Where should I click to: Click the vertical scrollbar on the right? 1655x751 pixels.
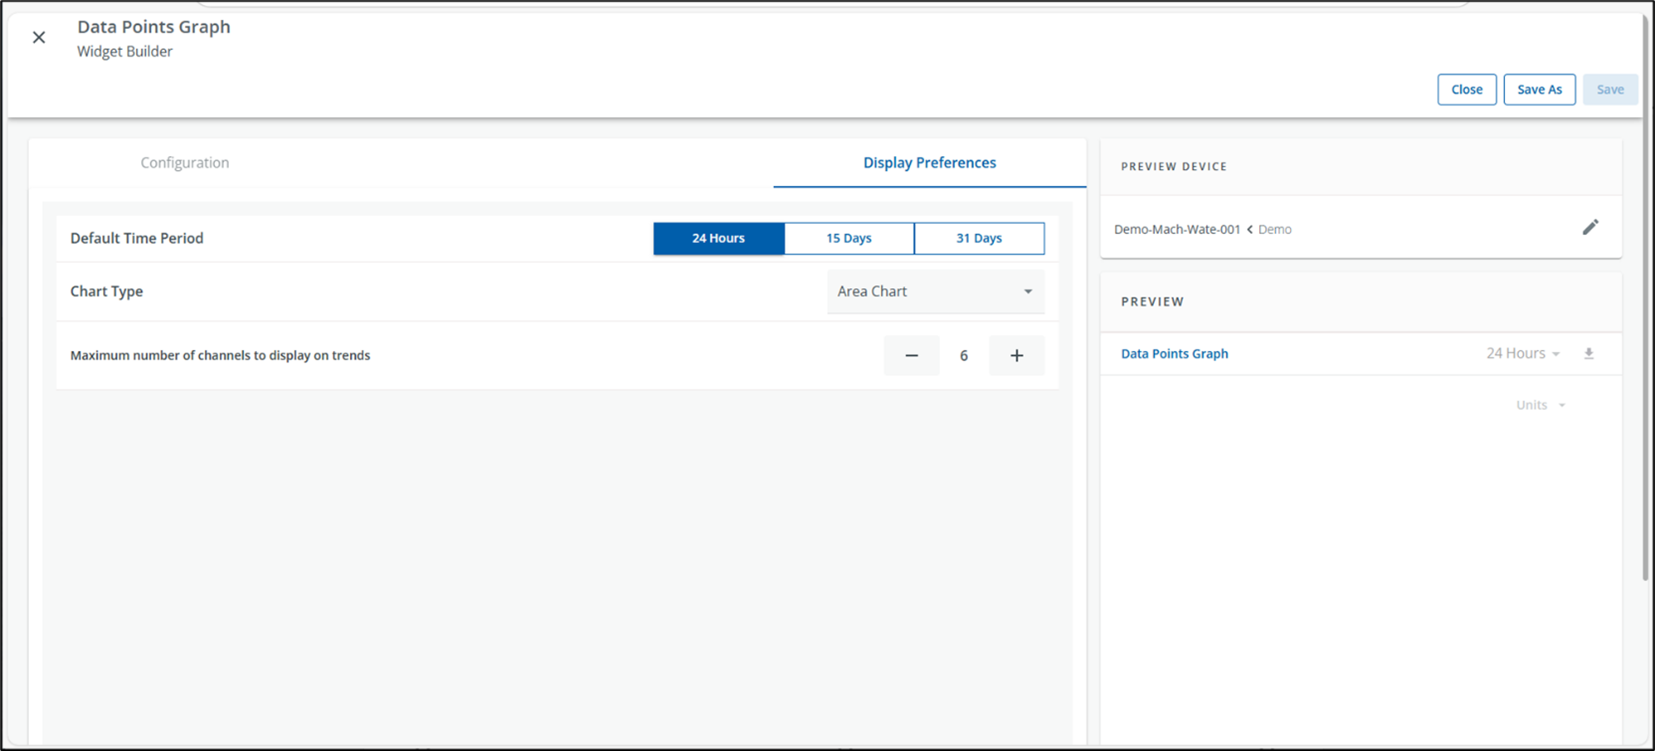tap(1646, 300)
